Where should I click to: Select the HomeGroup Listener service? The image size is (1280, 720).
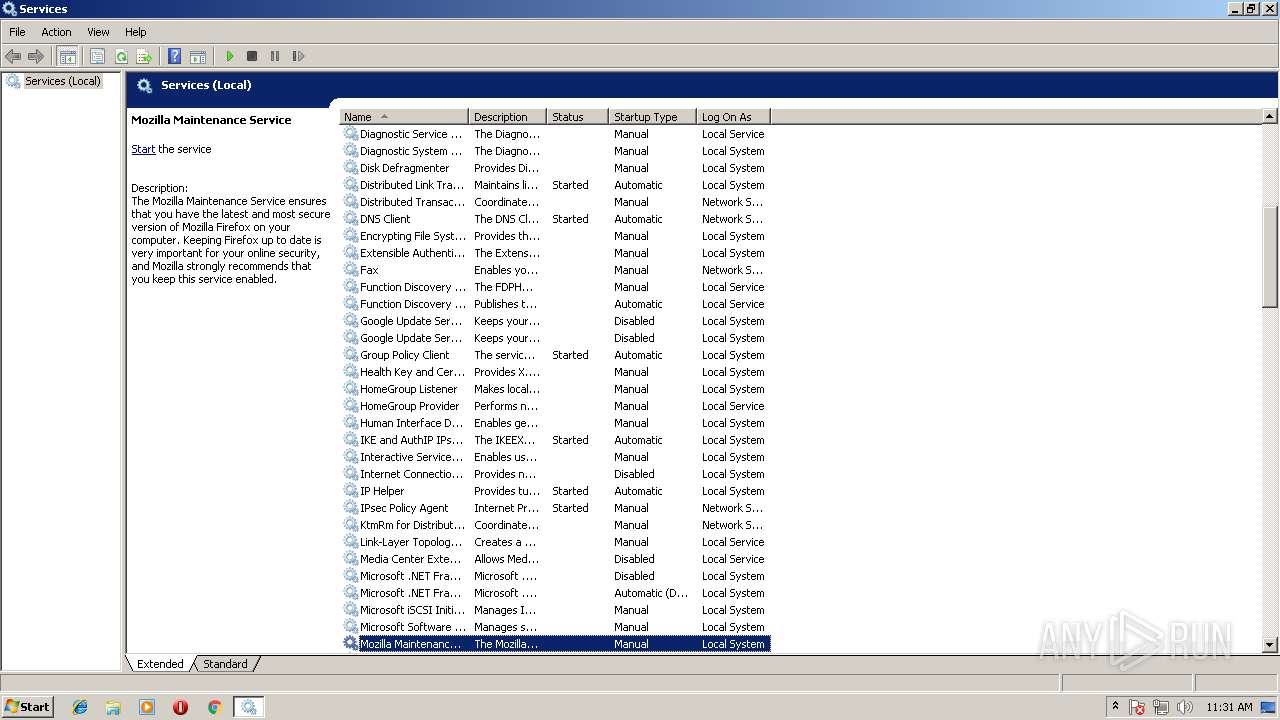[555, 389]
